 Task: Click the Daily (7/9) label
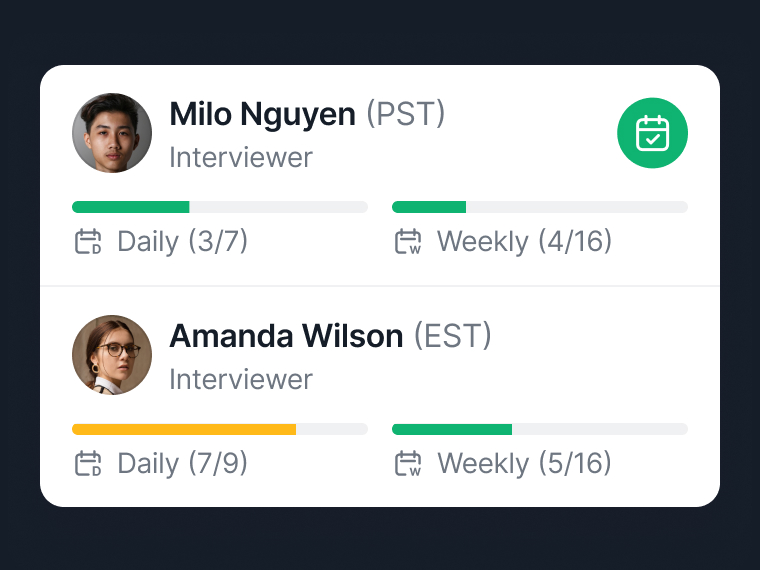coord(183,463)
